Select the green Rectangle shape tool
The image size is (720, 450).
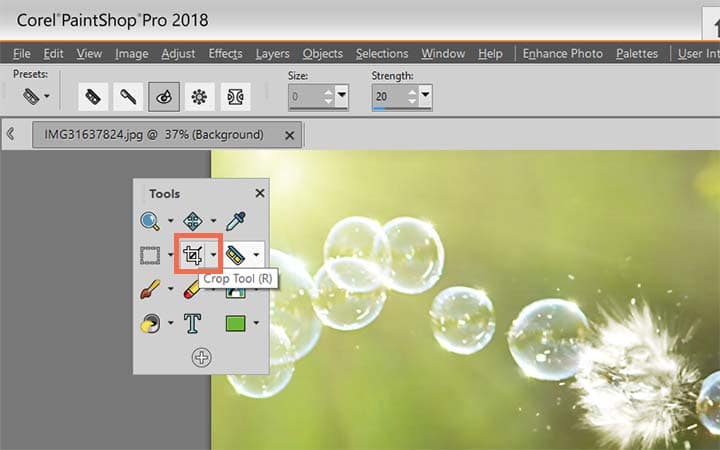coord(236,323)
